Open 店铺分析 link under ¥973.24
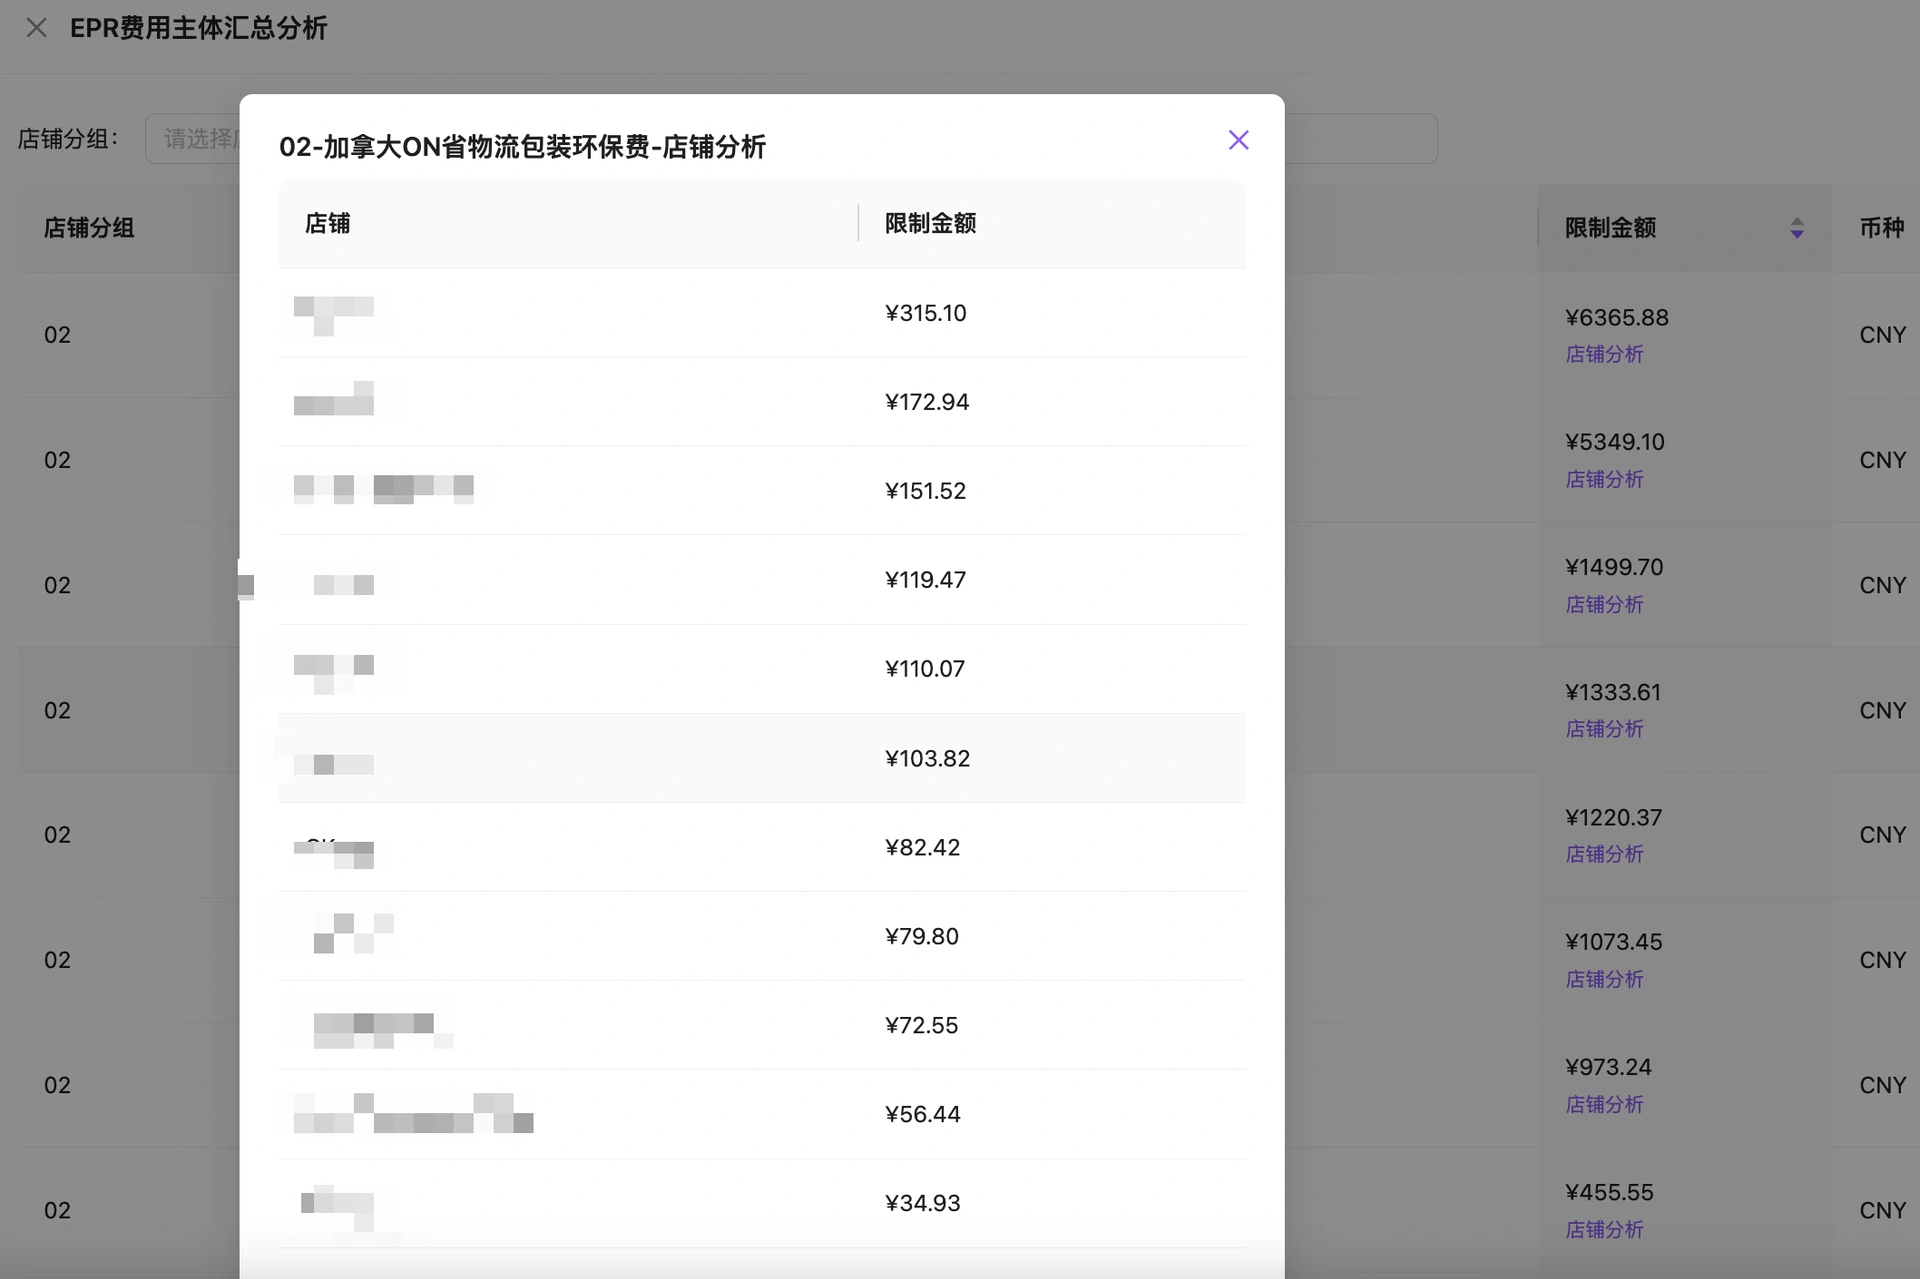 click(x=1604, y=1104)
